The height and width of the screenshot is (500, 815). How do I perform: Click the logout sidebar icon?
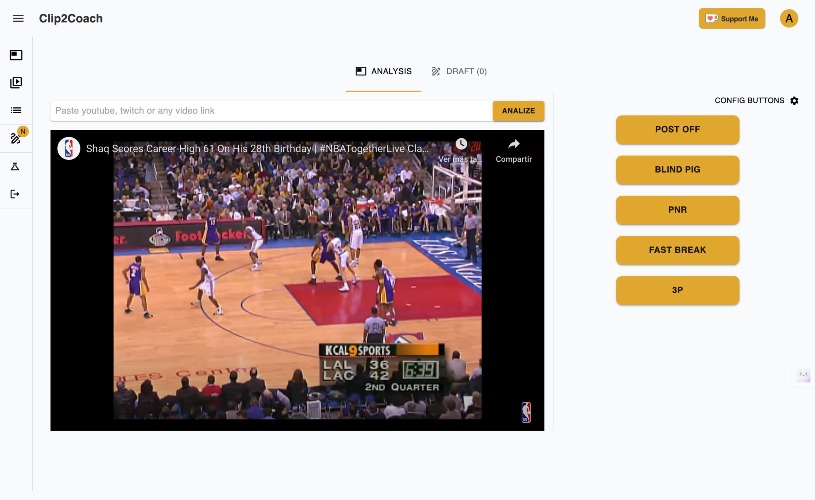pos(15,194)
